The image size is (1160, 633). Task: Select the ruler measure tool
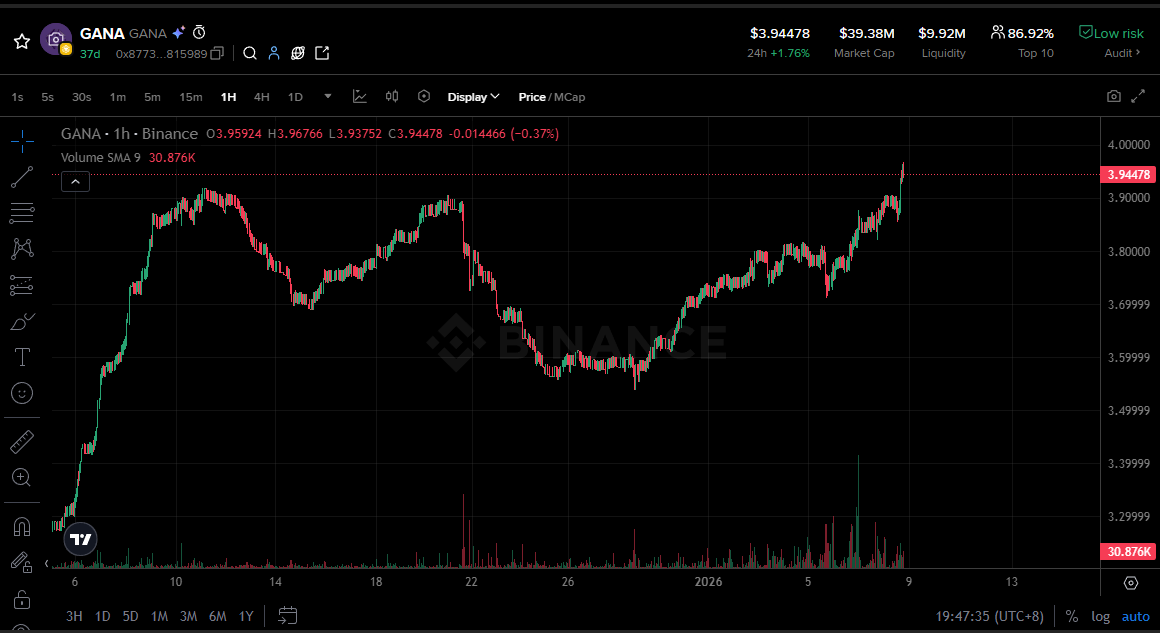22,442
